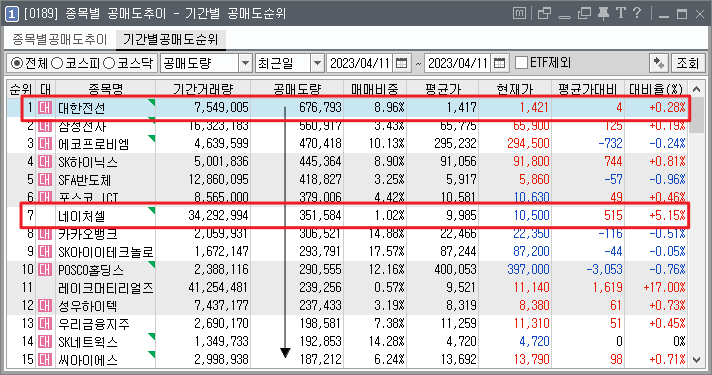712x375 pixels.
Task: Click the table scrollbar down arrow
Action: pos(696,360)
